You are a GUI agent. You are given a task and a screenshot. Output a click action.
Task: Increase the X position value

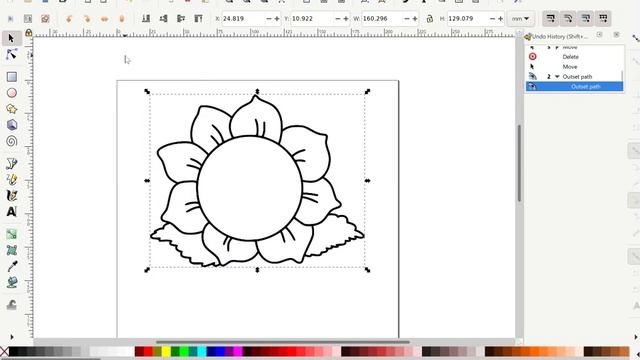[x=277, y=19]
